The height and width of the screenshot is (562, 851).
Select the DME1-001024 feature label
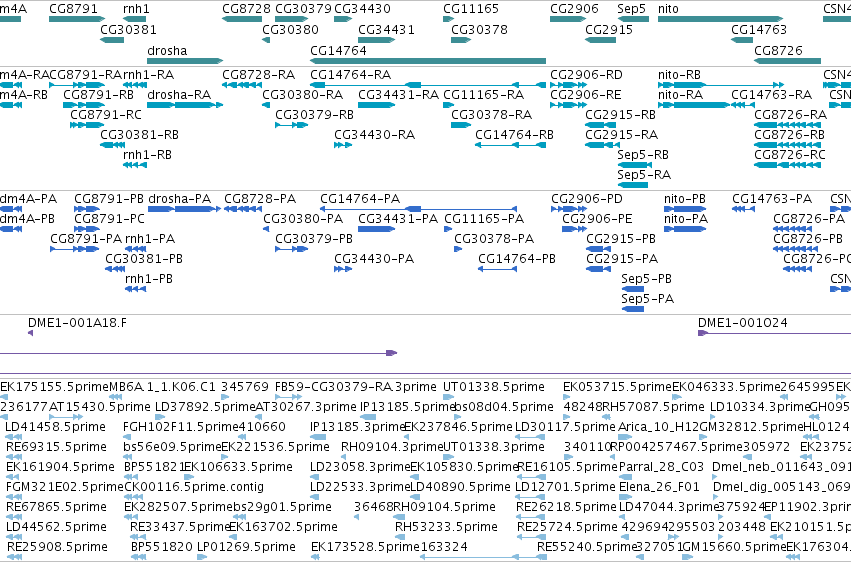[742, 323]
